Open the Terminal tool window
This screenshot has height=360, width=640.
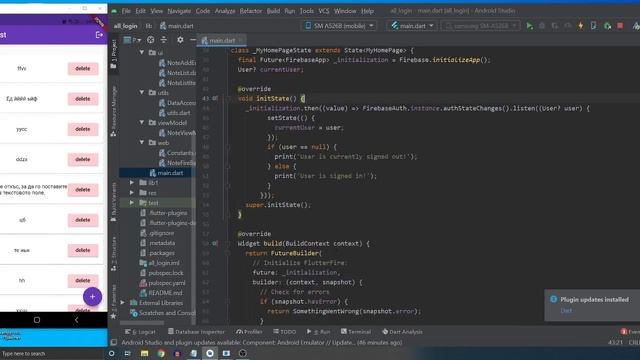coord(356,332)
